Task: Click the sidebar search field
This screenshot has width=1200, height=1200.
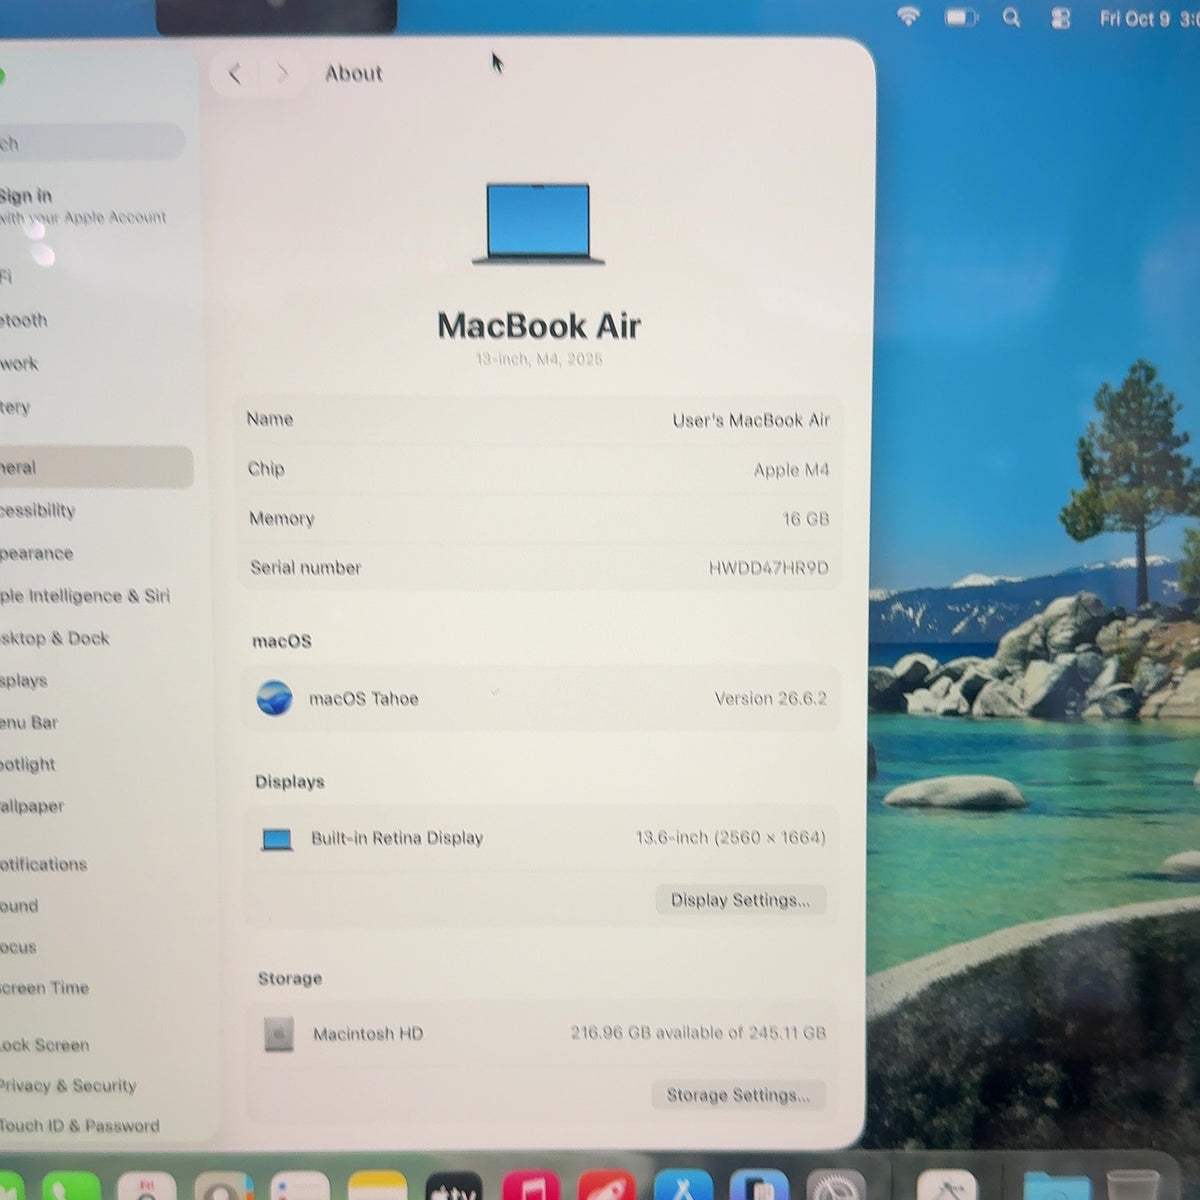Action: click(x=92, y=142)
